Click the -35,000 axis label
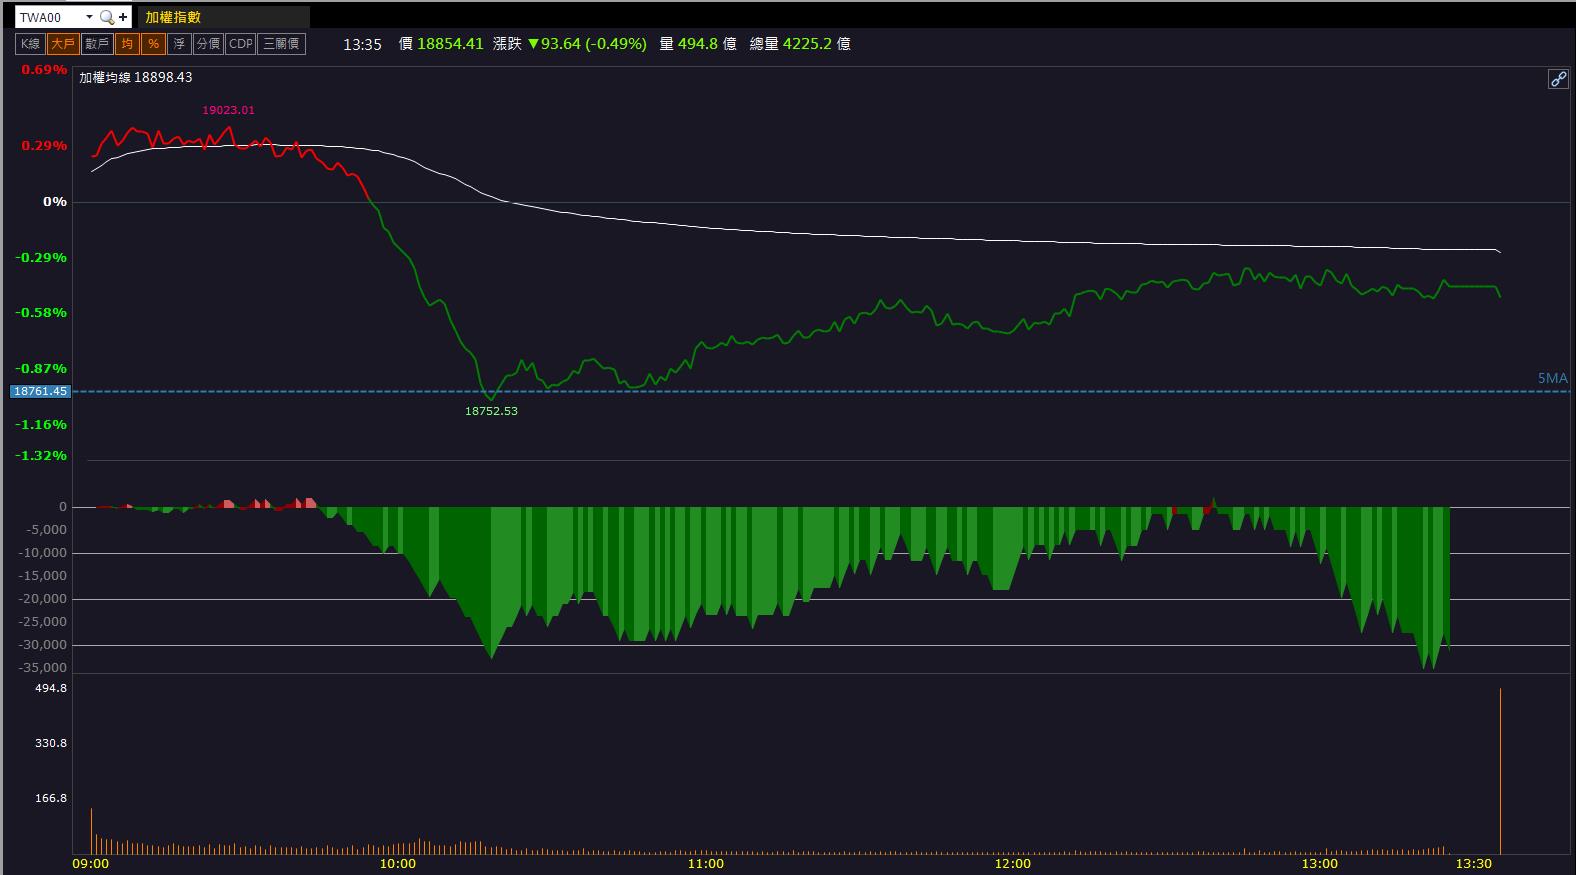The width and height of the screenshot is (1576, 875). point(43,668)
